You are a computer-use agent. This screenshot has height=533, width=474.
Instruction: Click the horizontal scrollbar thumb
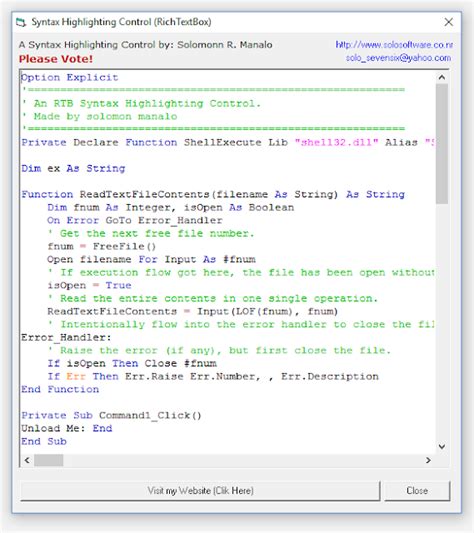tap(49, 460)
